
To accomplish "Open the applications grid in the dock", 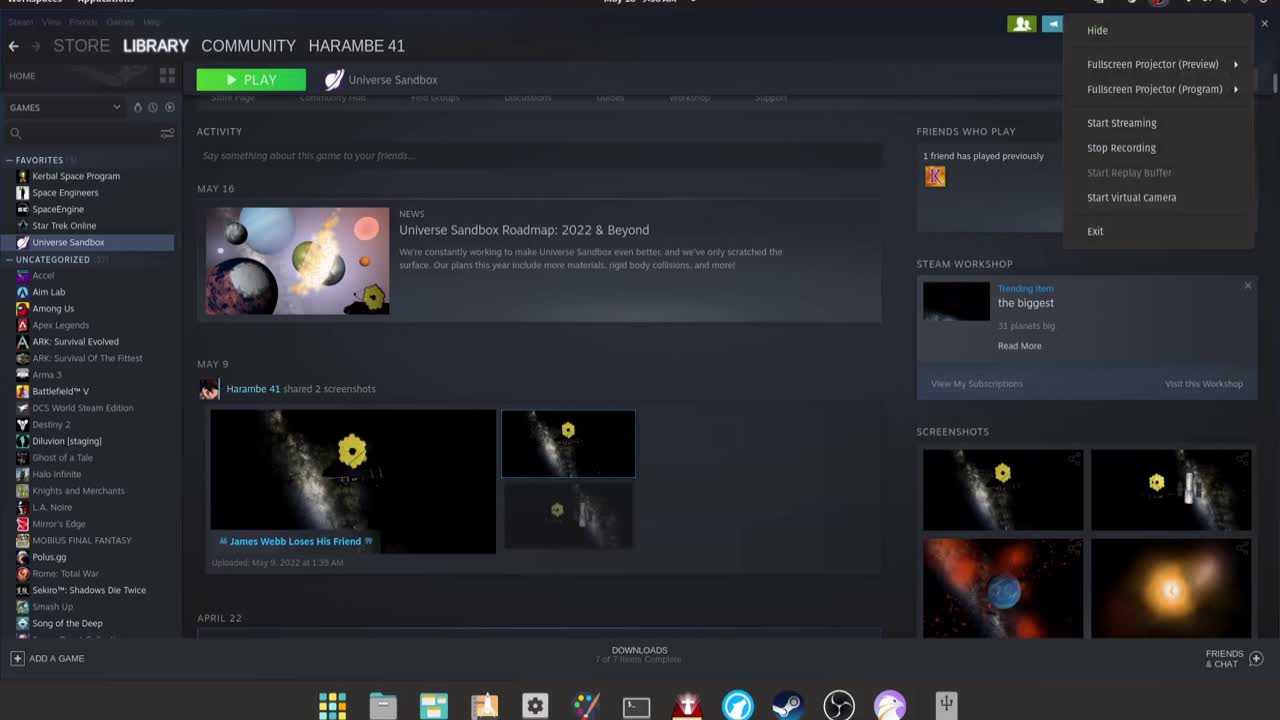I will (x=332, y=706).
